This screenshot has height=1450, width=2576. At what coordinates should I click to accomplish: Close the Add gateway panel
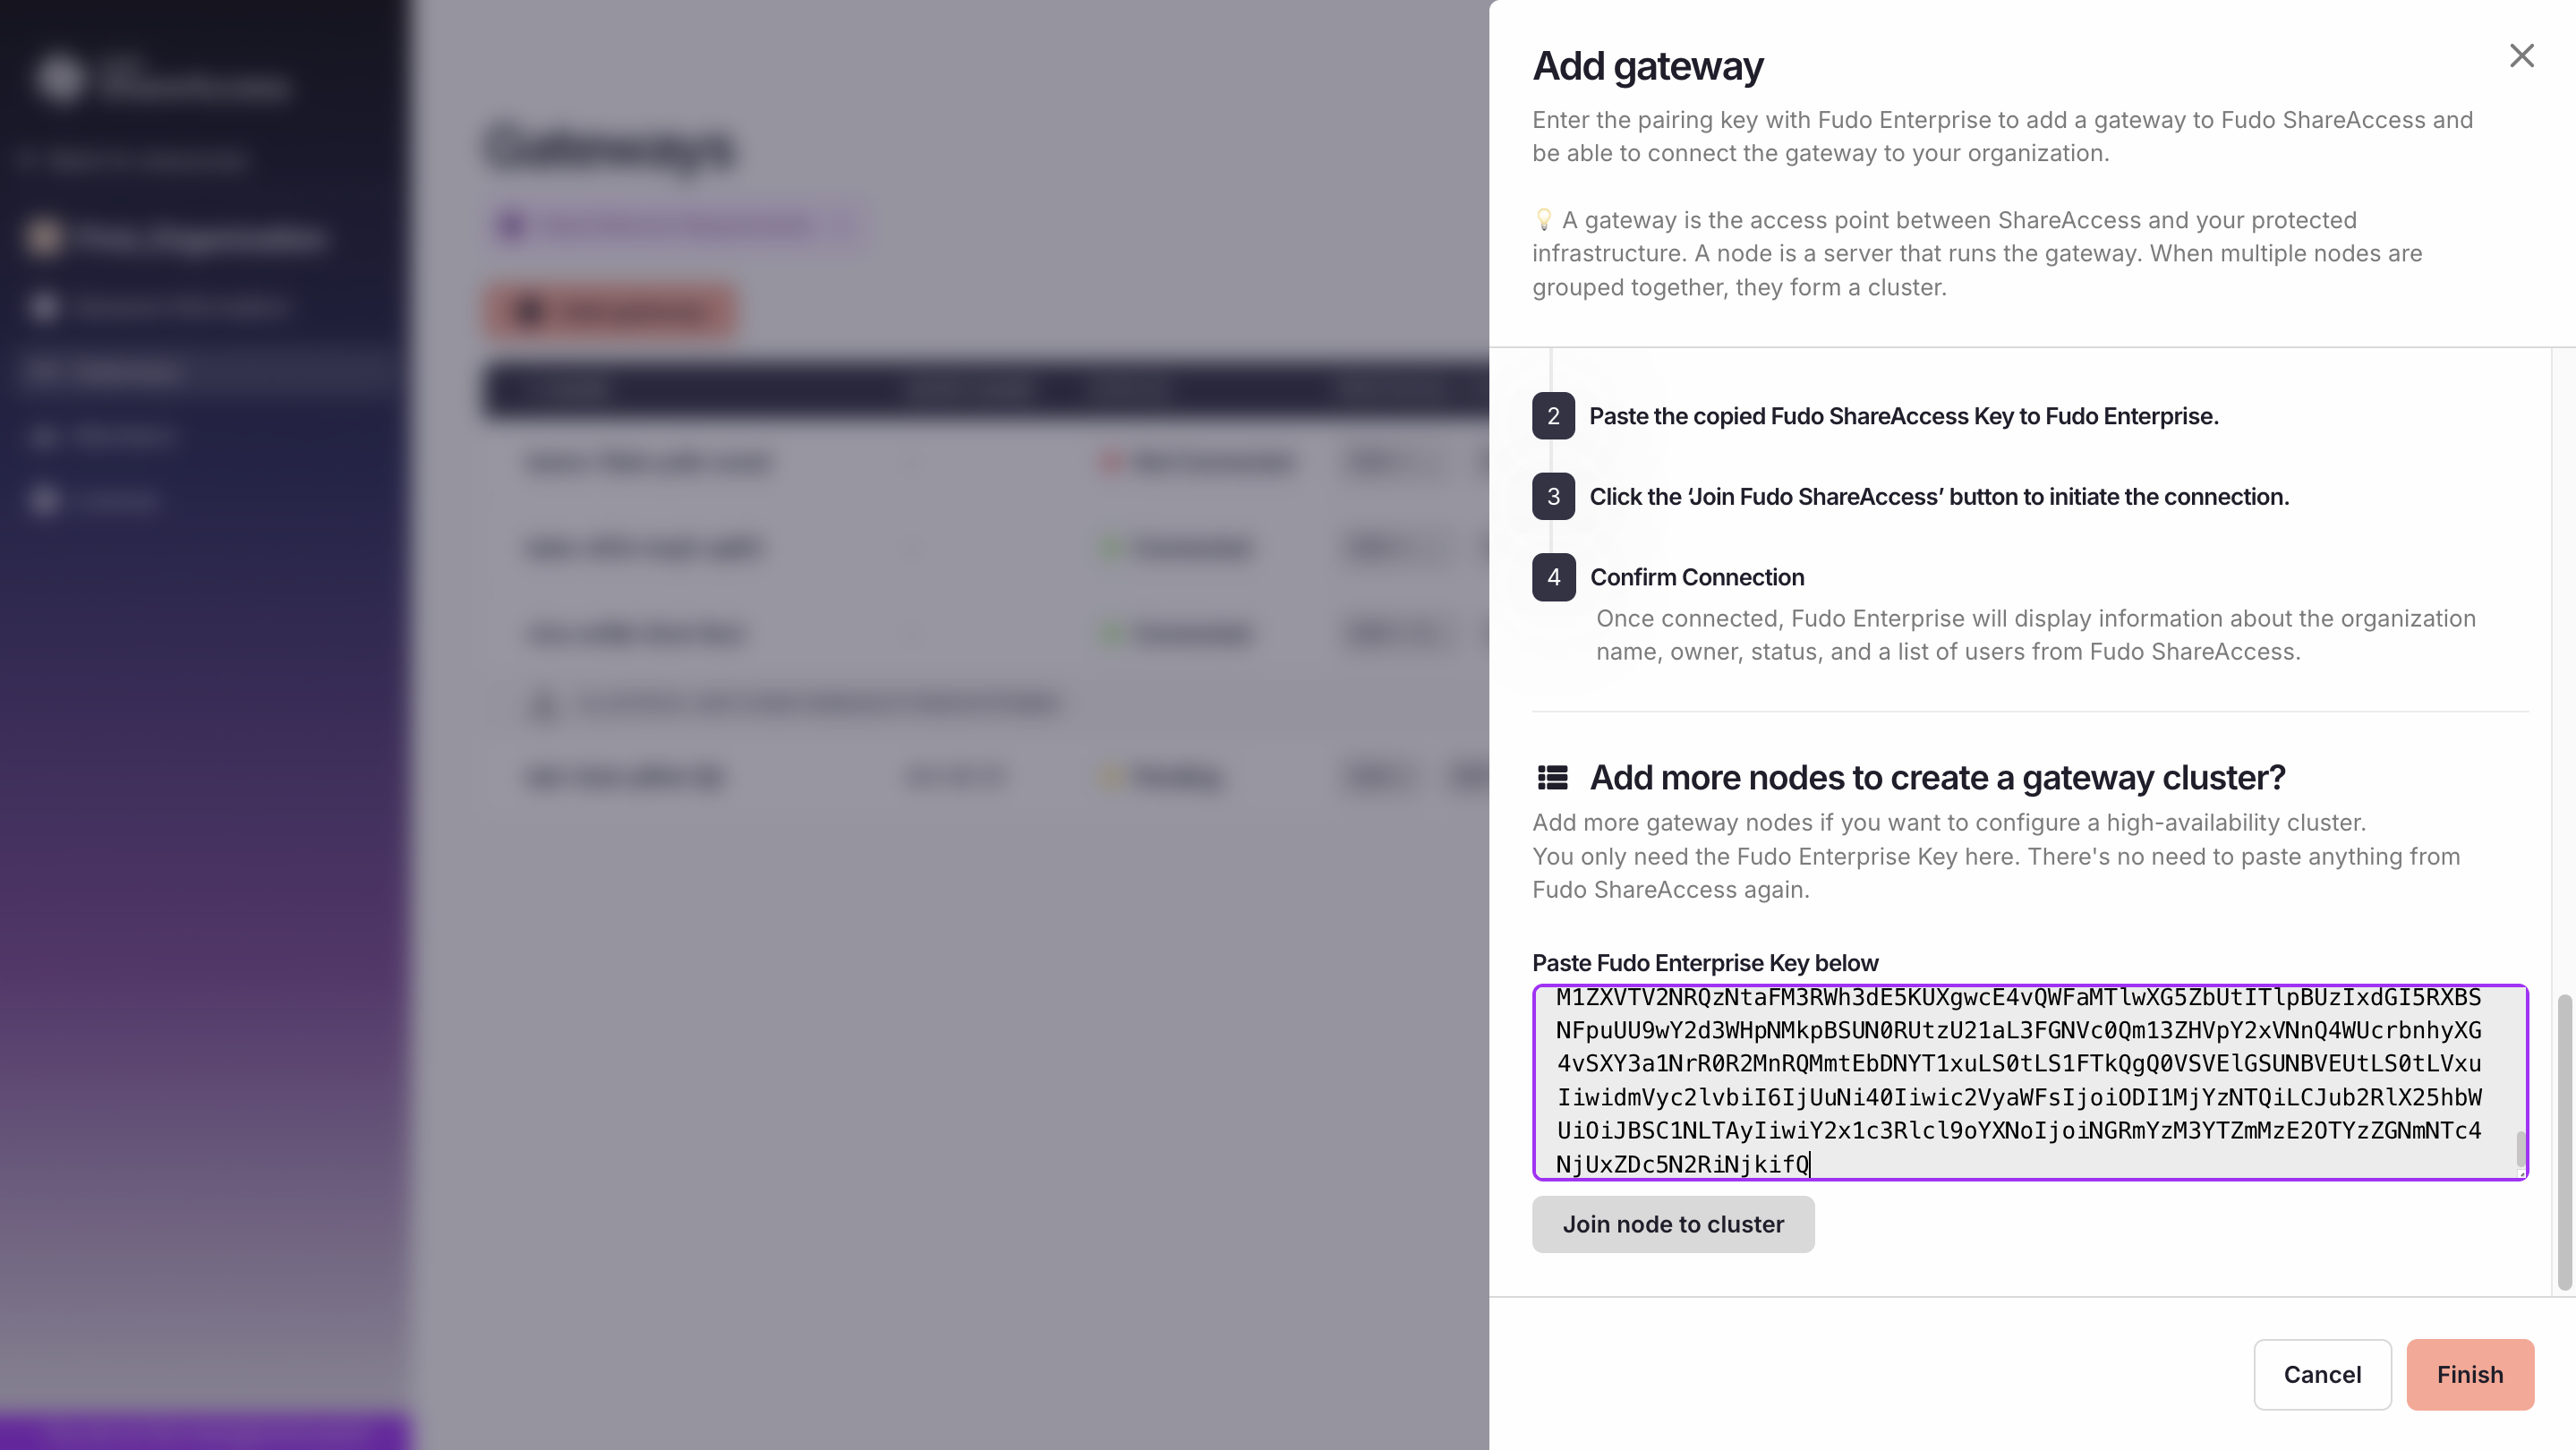click(x=2521, y=56)
